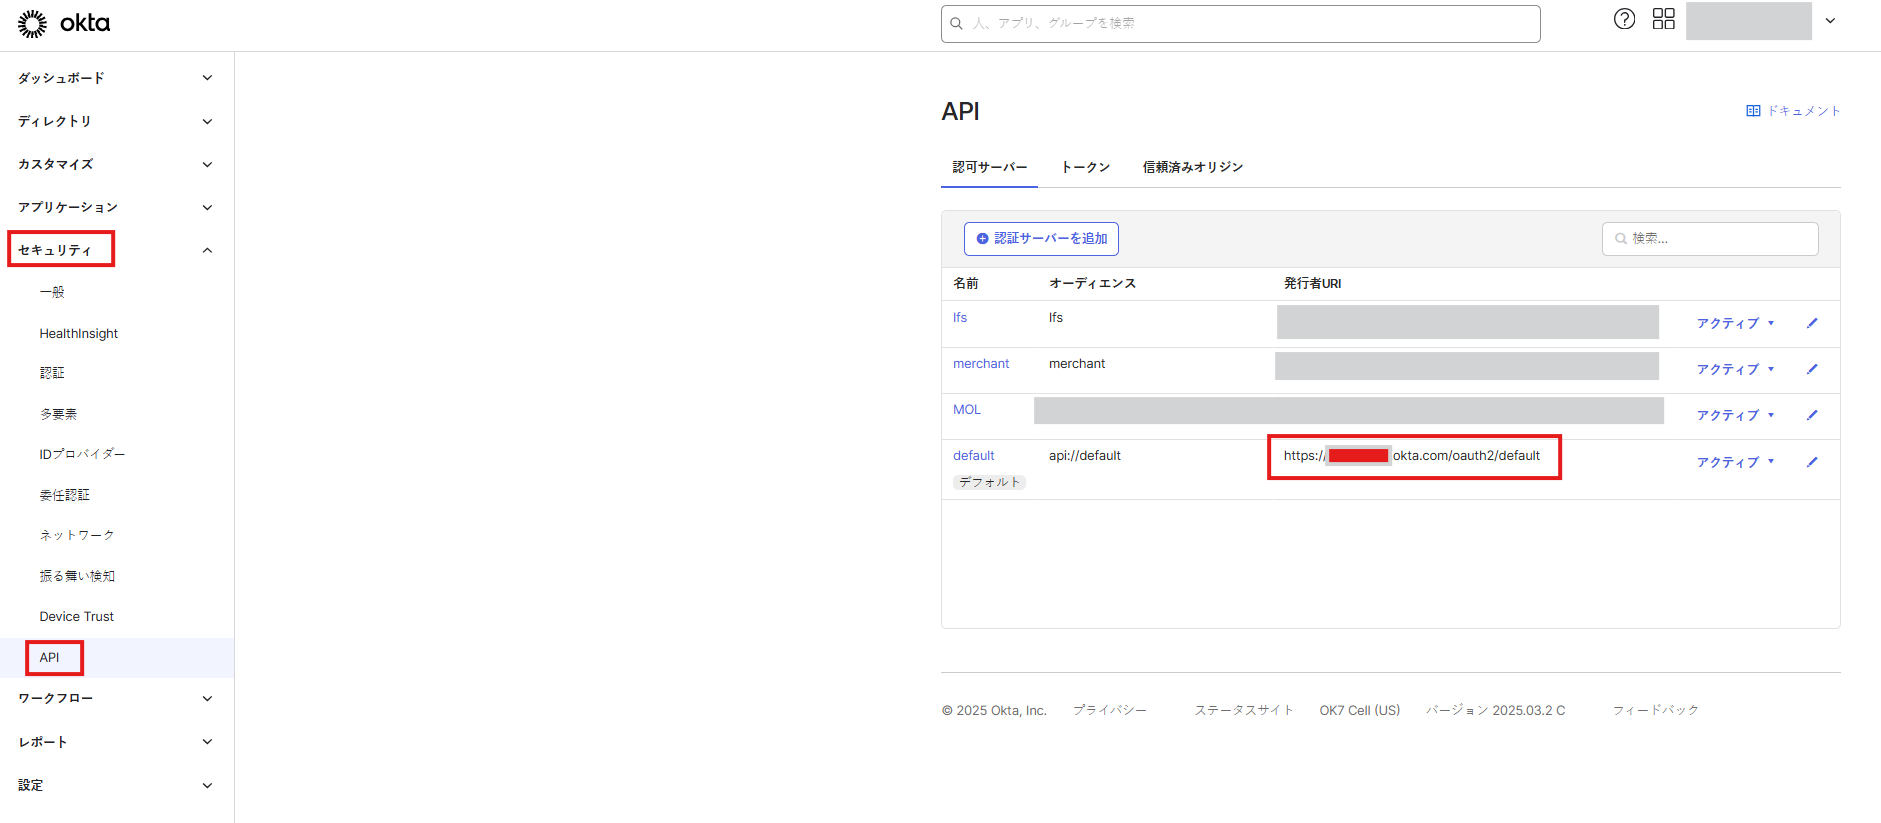Collapse the セキュリティ menu

207,250
